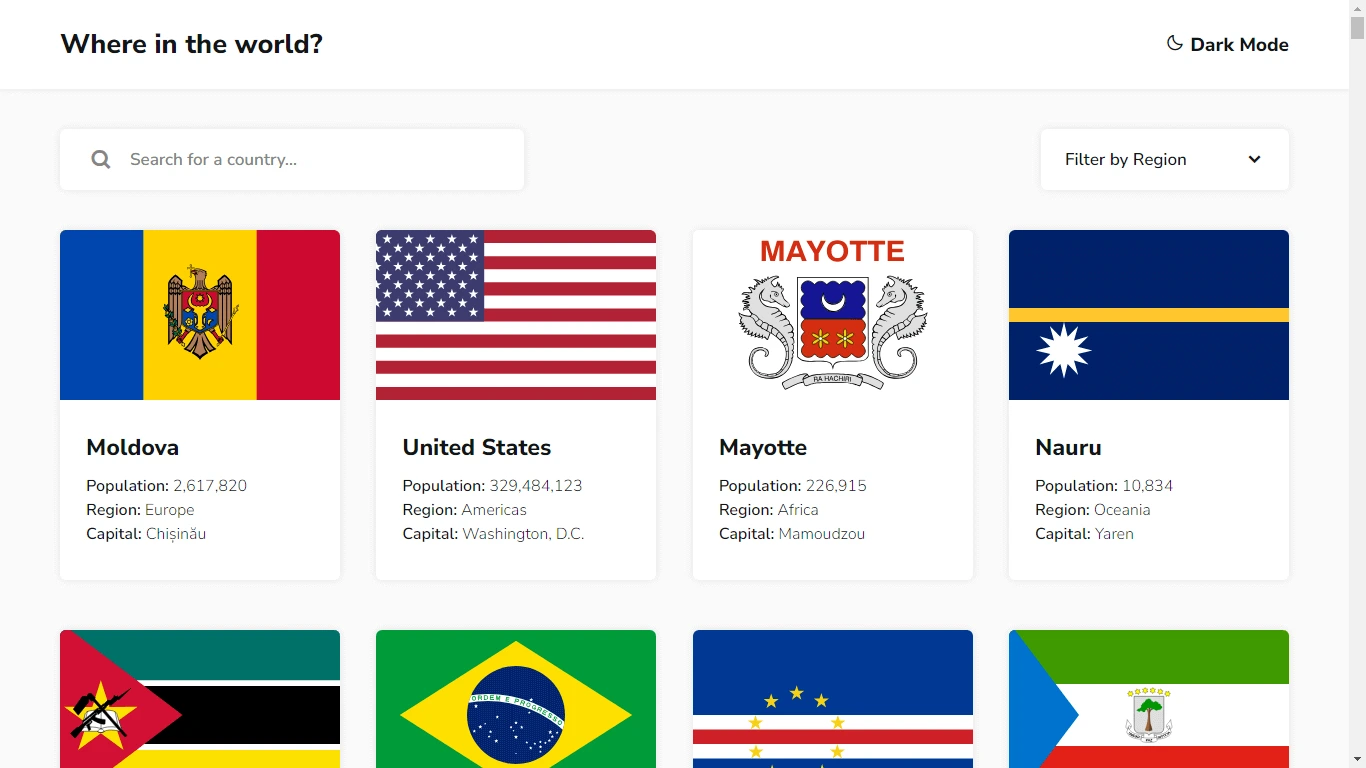Image resolution: width=1366 pixels, height=768 pixels.
Task: Click the Mozambique flag card
Action: (200, 699)
